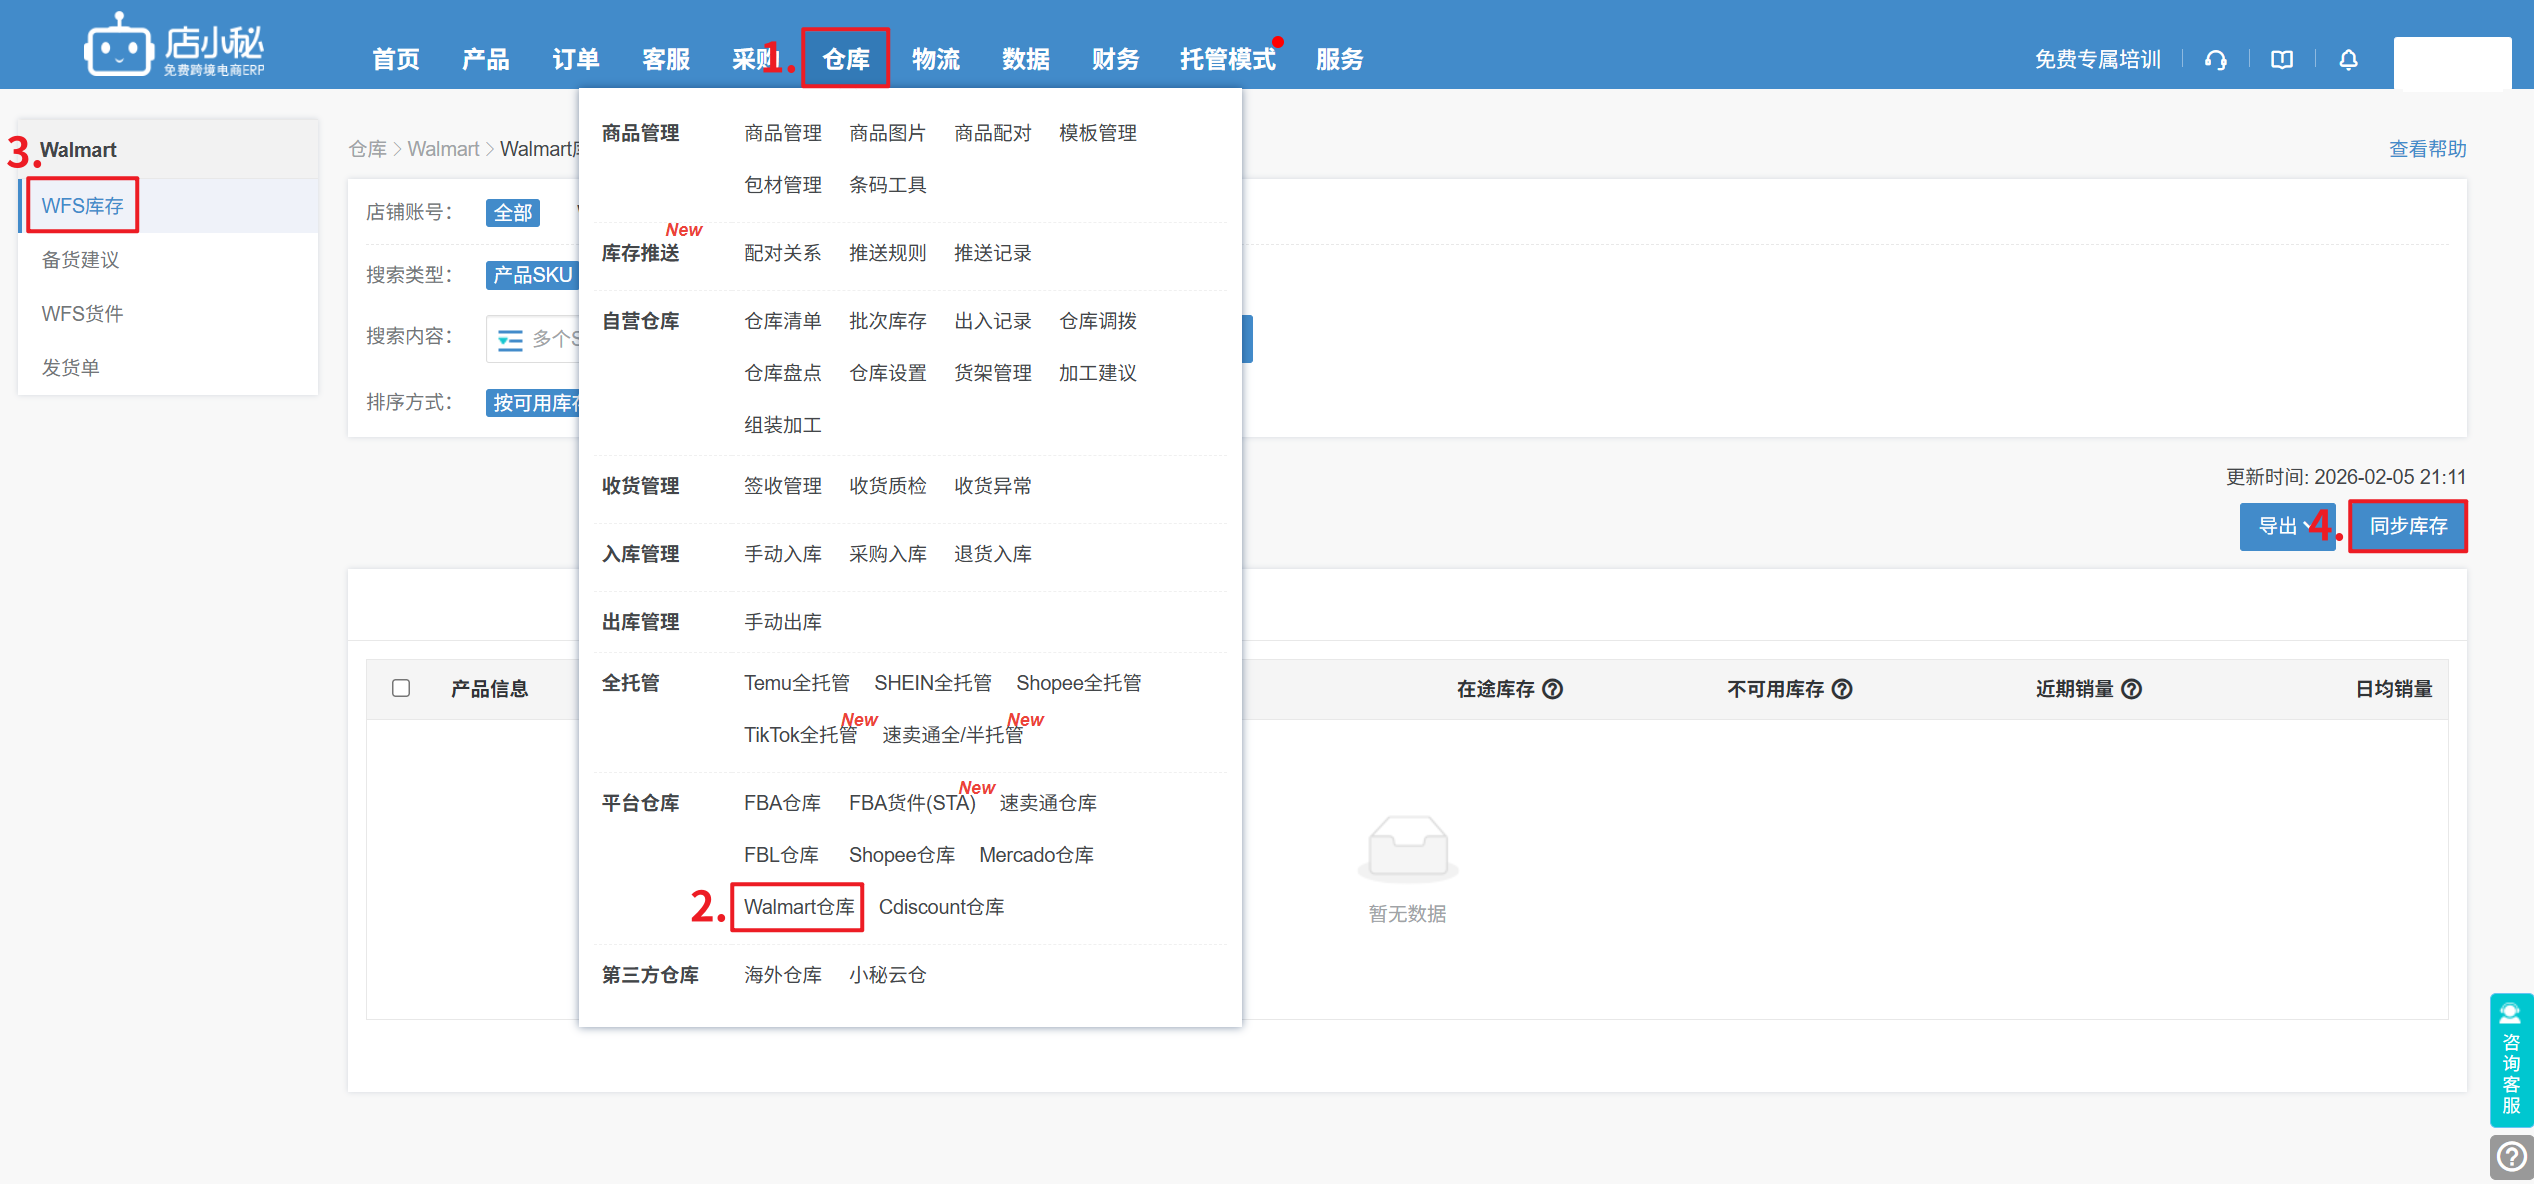Tick the select-all checkbox beside 产品信息
Image resolution: width=2534 pixels, height=1184 pixels.
click(401, 688)
